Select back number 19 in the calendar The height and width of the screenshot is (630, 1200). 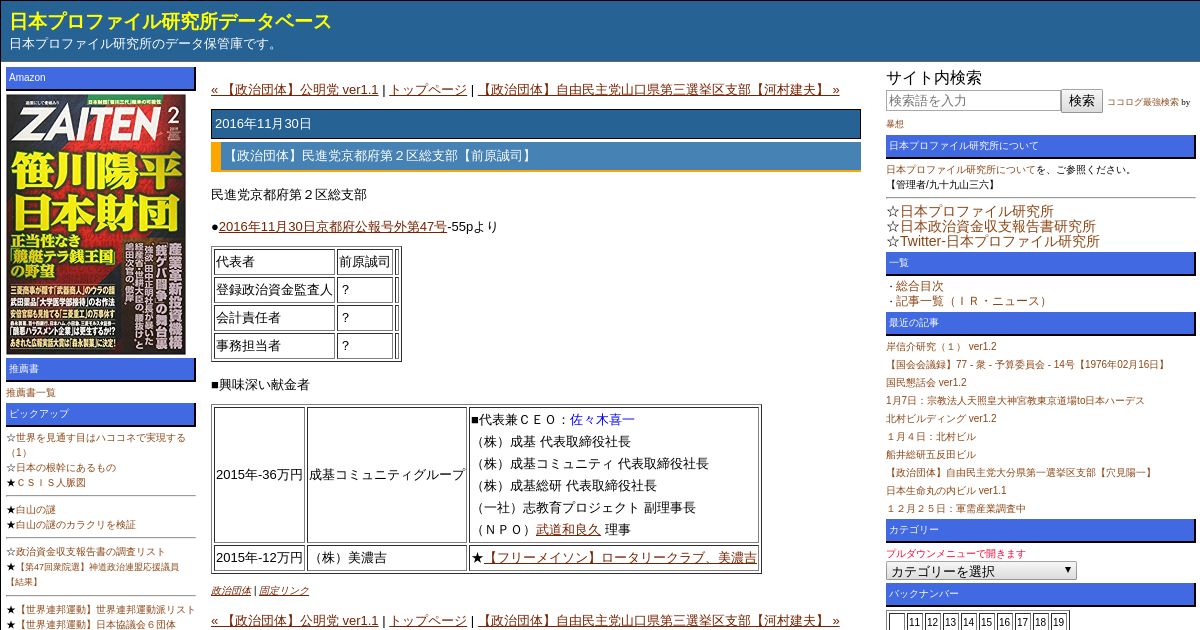(1058, 622)
